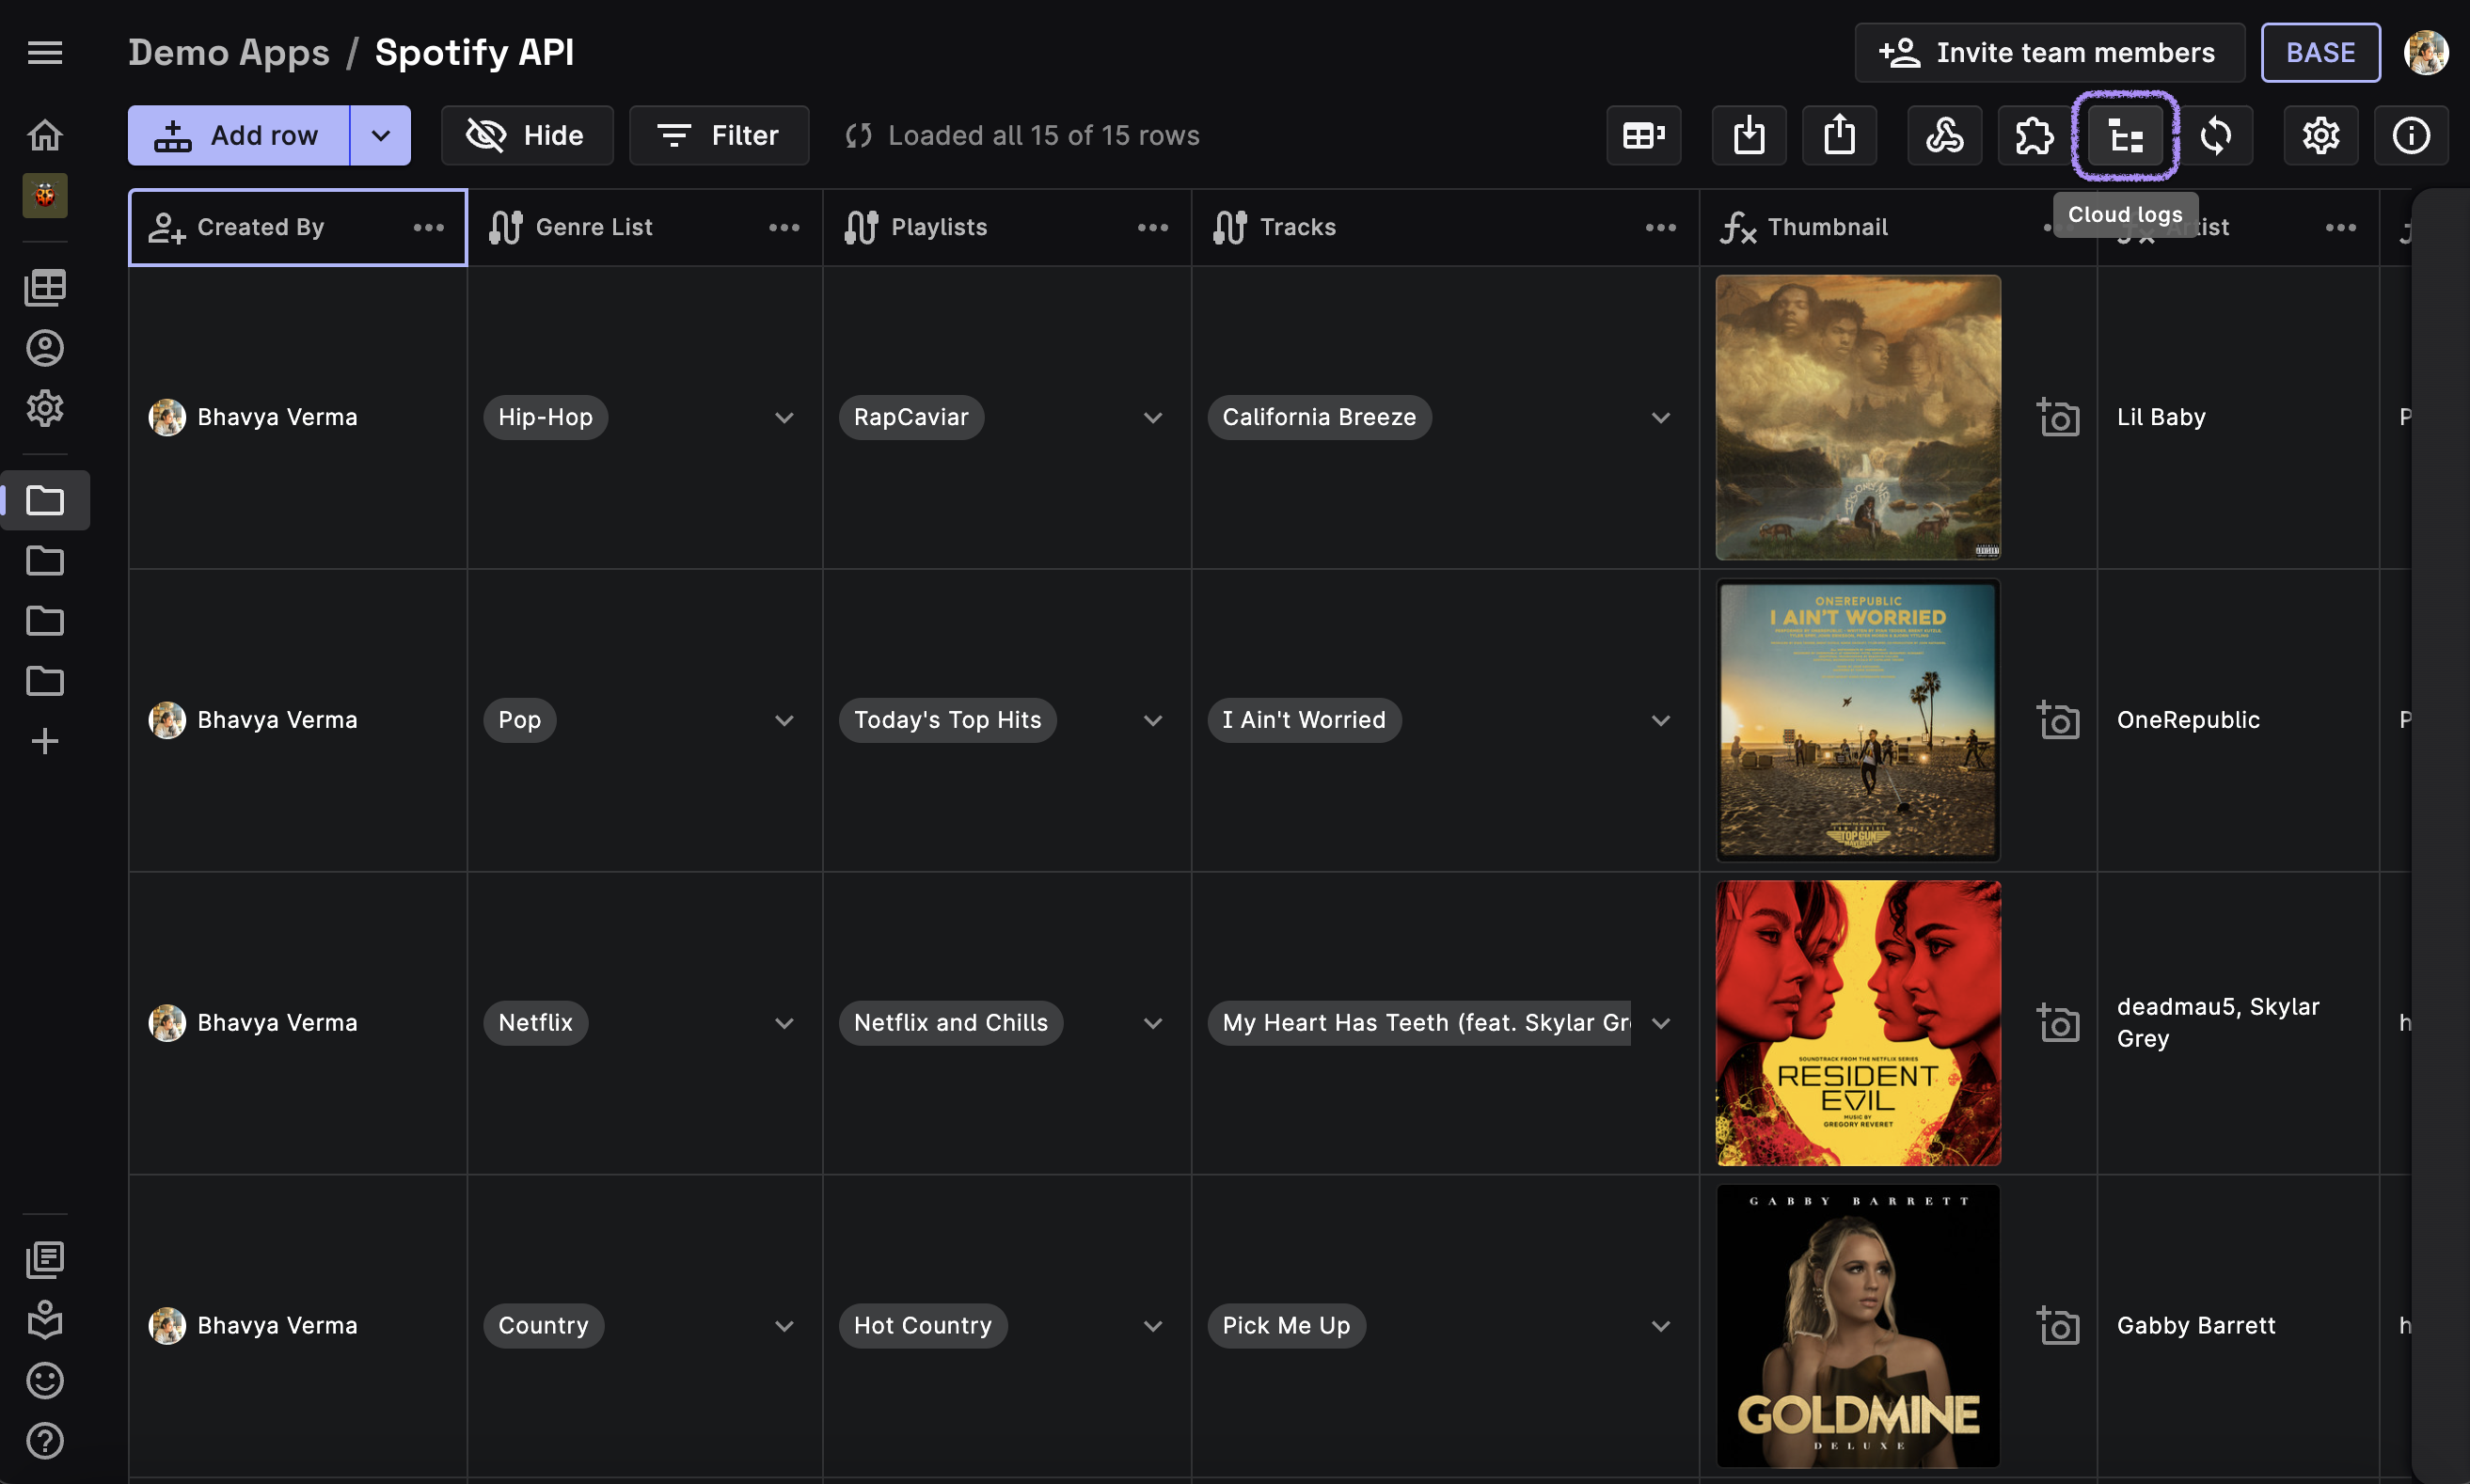
Task: Open the Filter button
Action: [718, 135]
